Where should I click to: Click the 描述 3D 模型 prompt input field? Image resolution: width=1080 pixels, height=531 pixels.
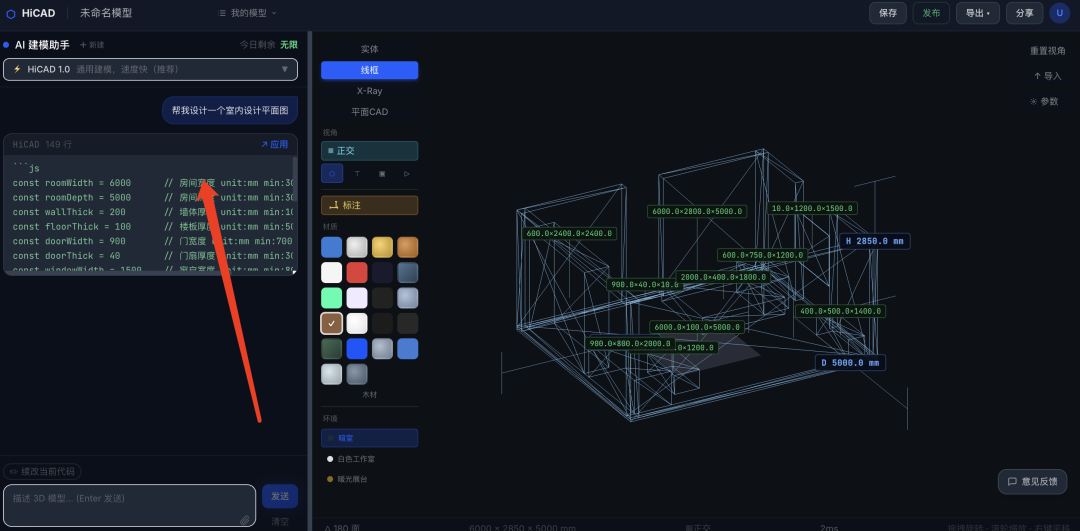coord(129,506)
